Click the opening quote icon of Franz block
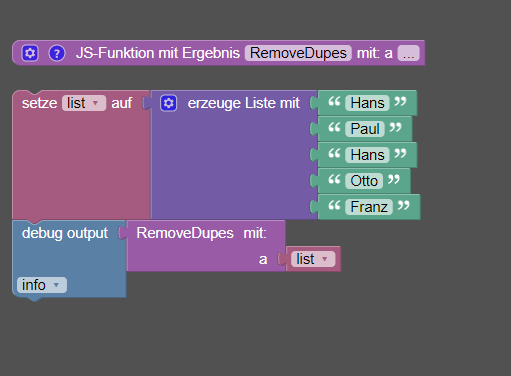Viewport: 511px width, 376px height. (x=334, y=205)
